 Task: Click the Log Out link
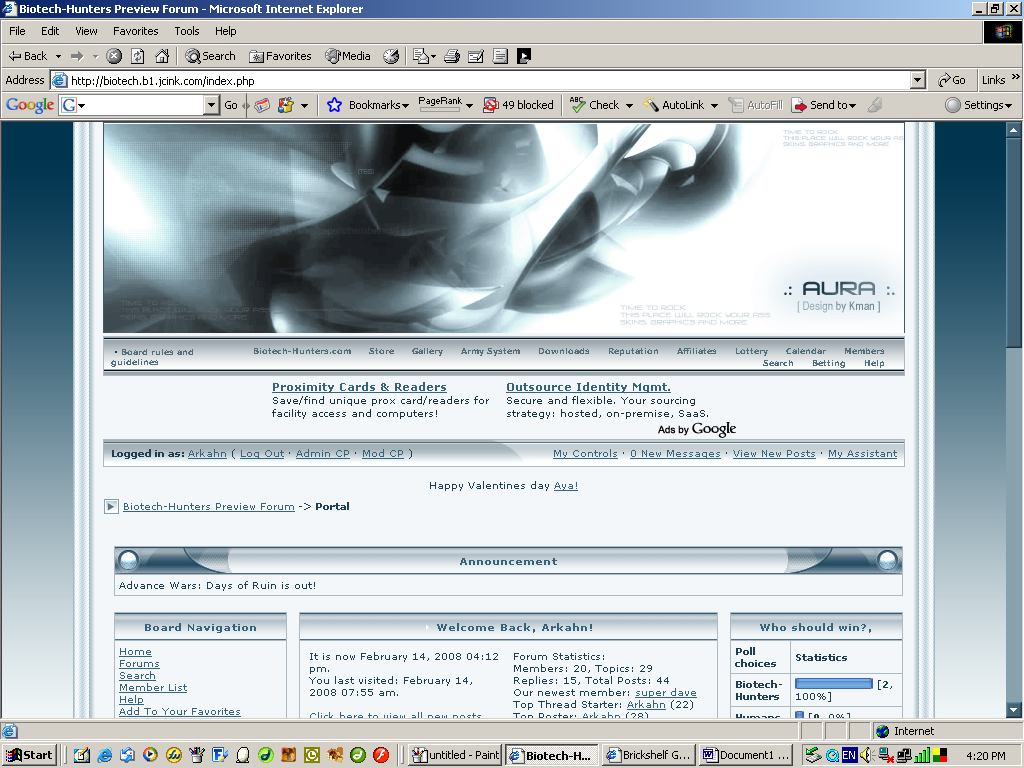point(262,453)
